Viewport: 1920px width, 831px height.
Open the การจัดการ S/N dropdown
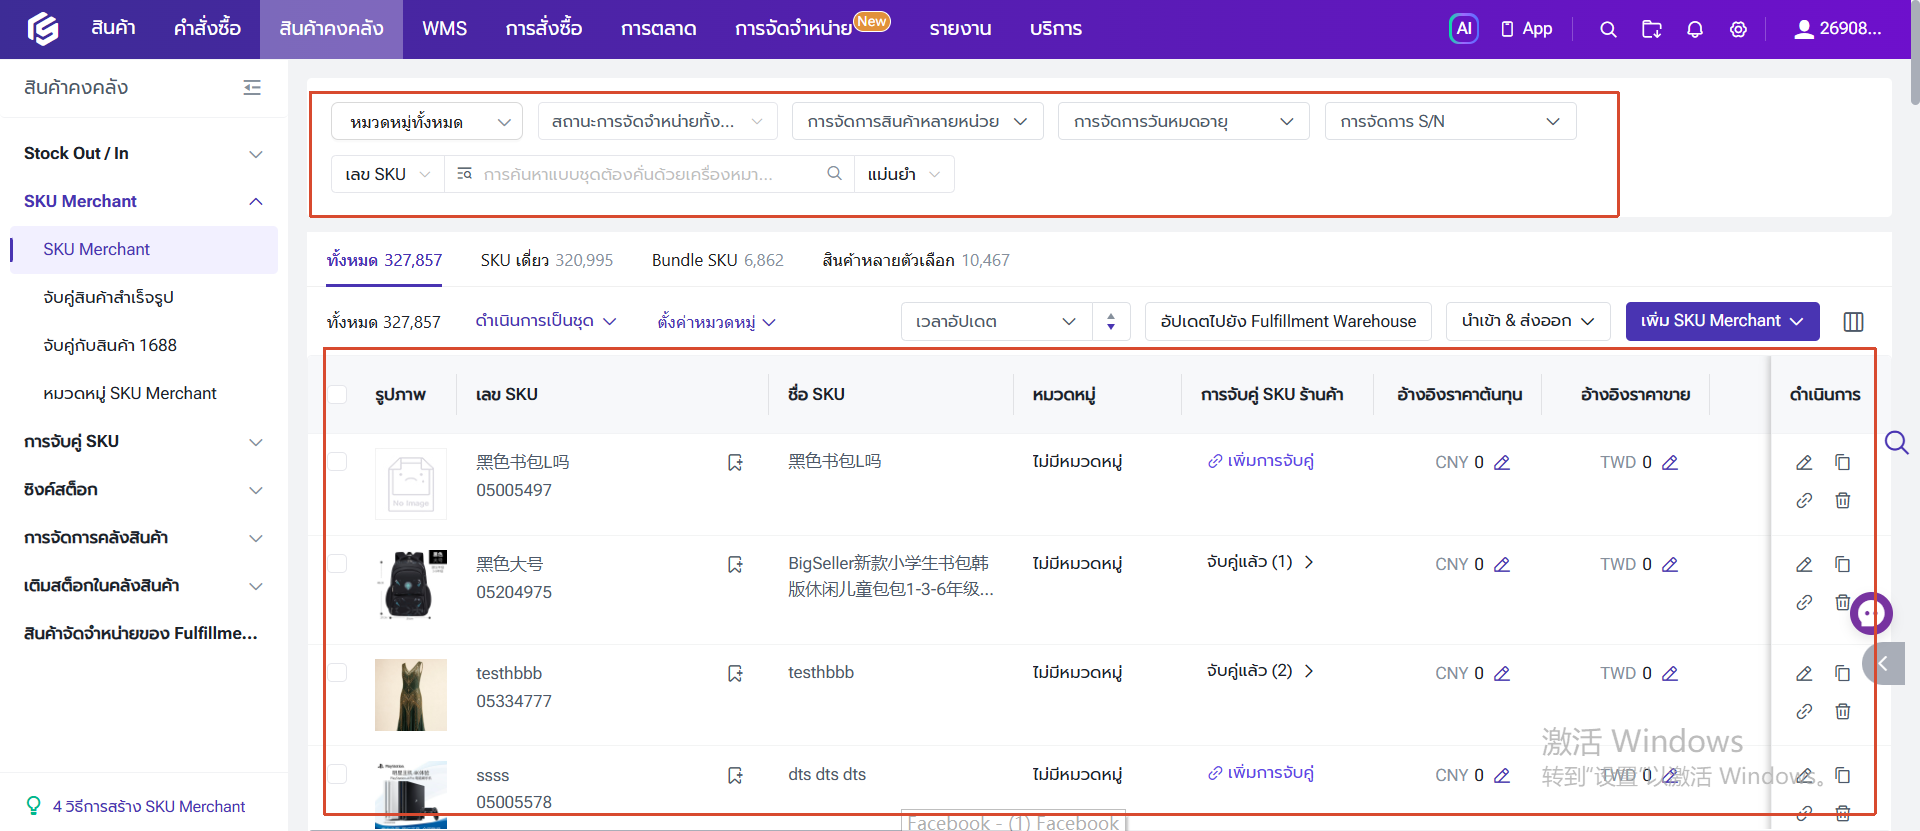(1450, 122)
